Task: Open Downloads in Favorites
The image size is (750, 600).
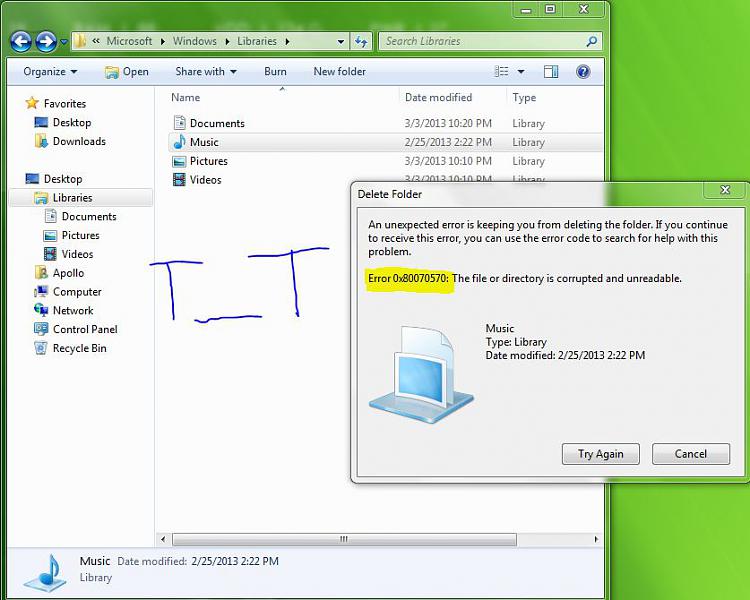Action: click(79, 141)
